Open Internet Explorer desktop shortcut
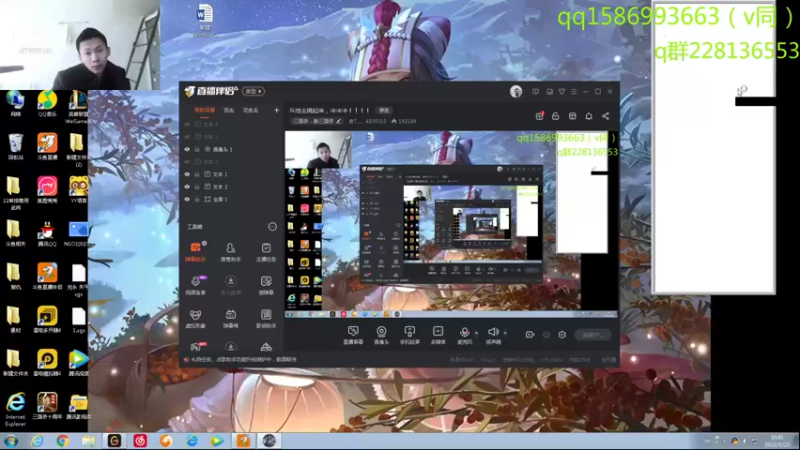800x450 pixels. 15,410
